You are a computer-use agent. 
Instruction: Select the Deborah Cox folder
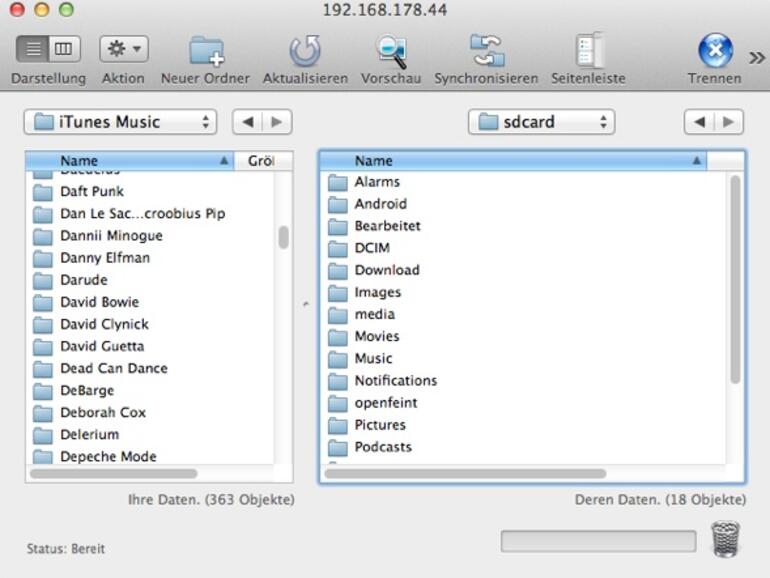(149, 413)
